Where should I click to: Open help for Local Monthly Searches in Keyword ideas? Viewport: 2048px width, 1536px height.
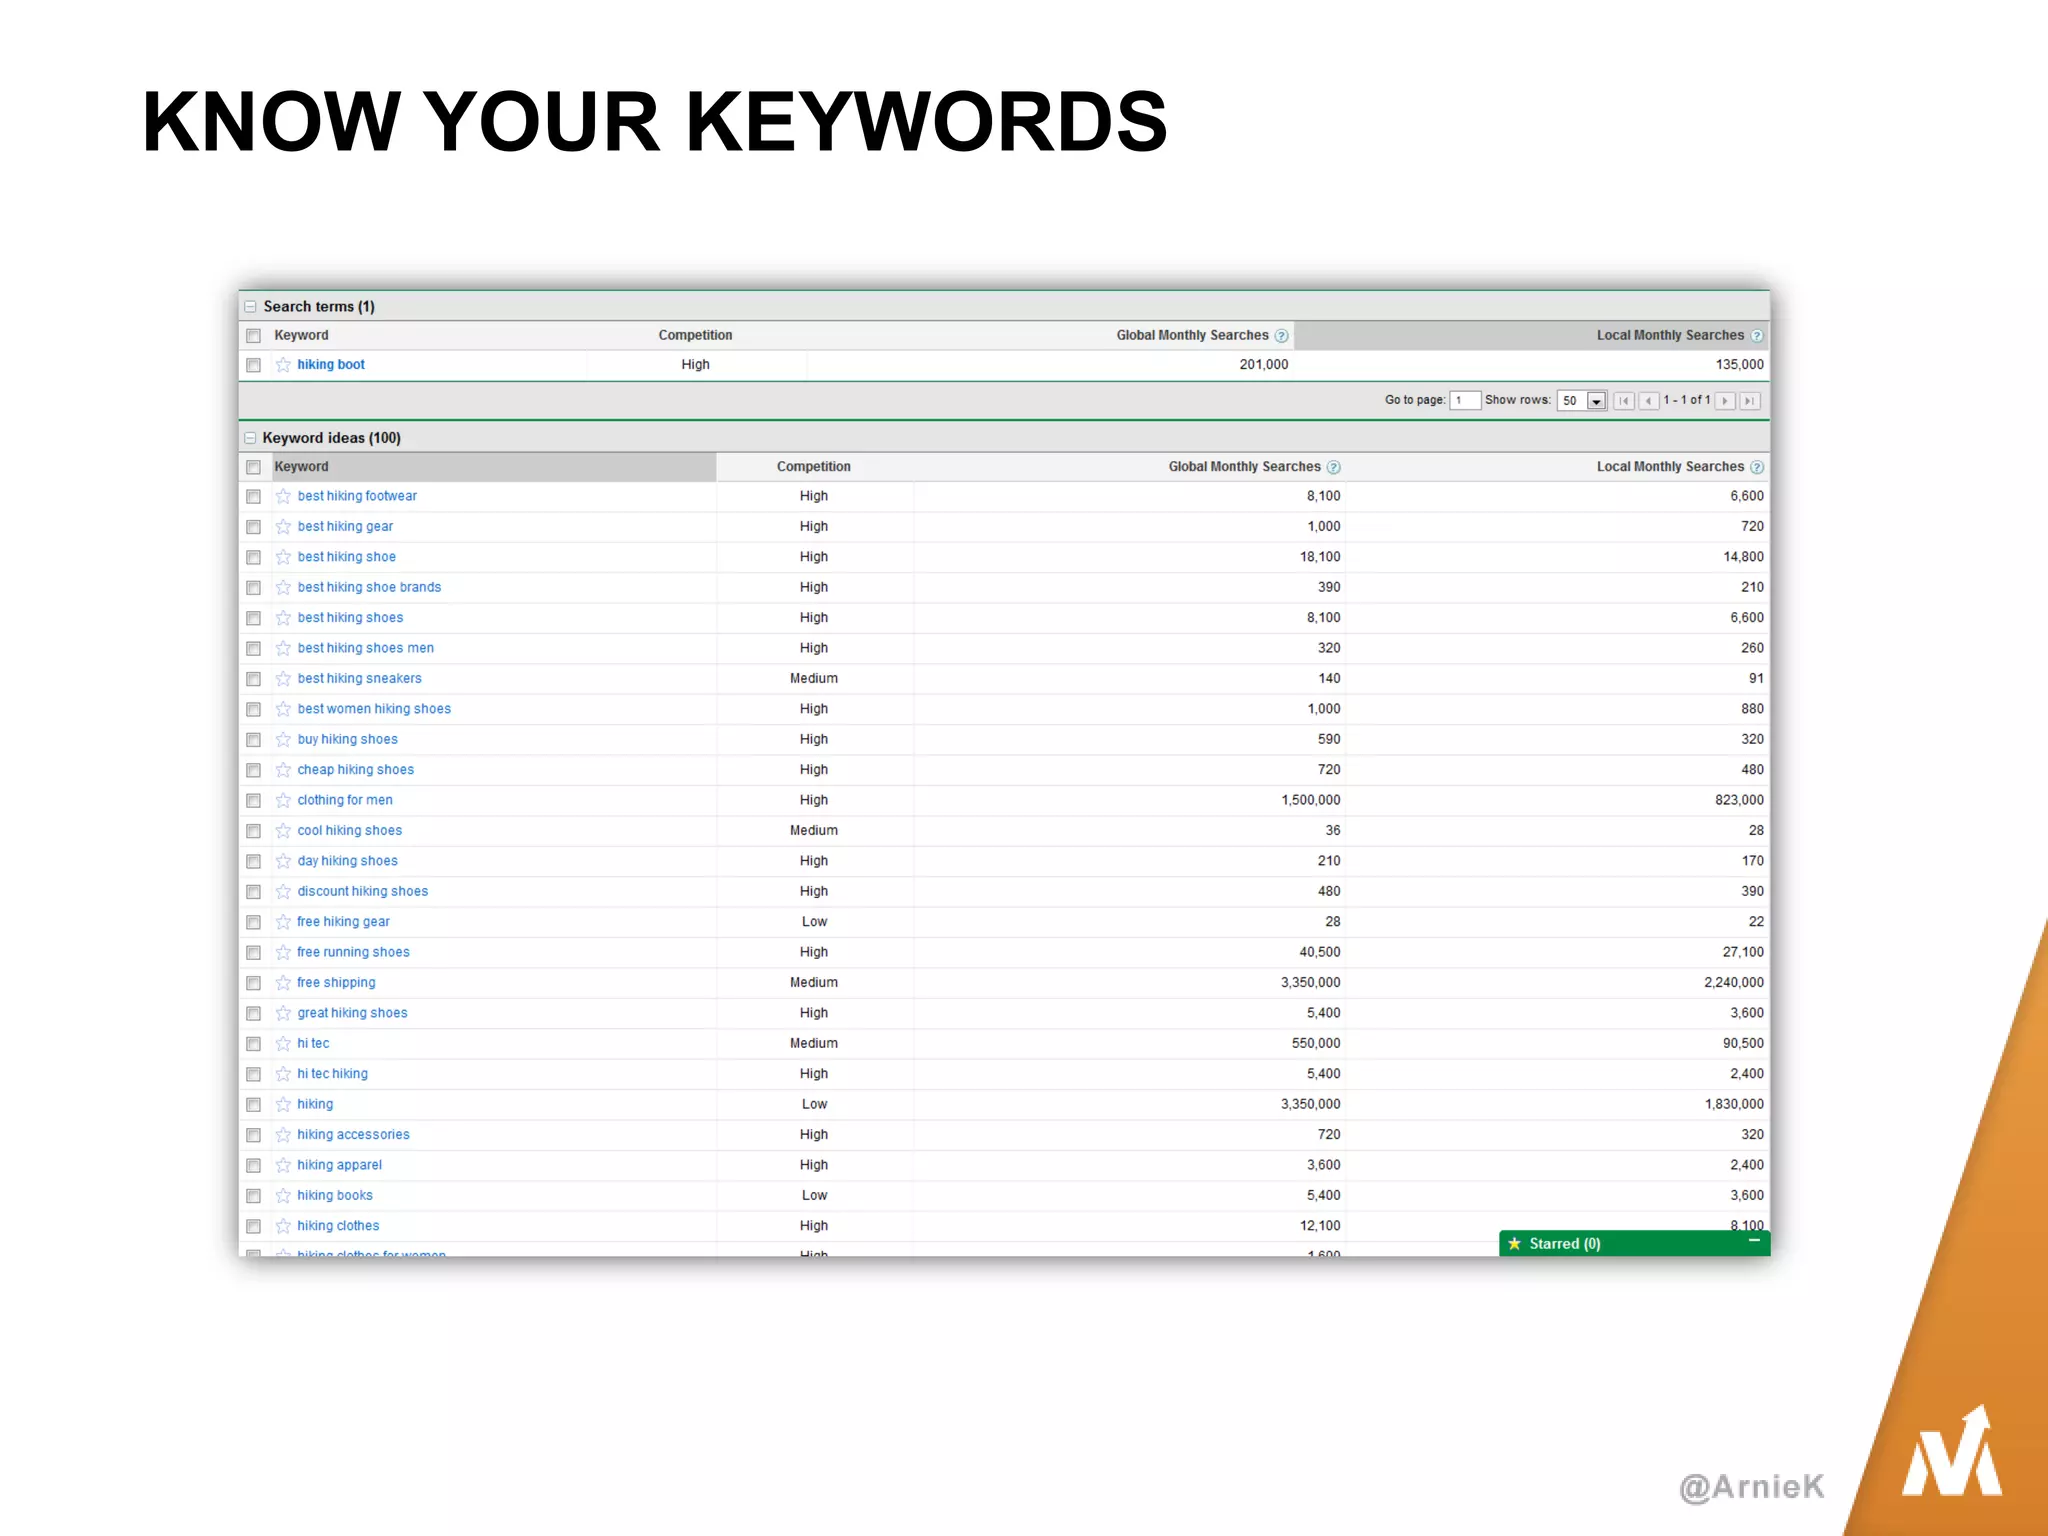tap(1757, 467)
